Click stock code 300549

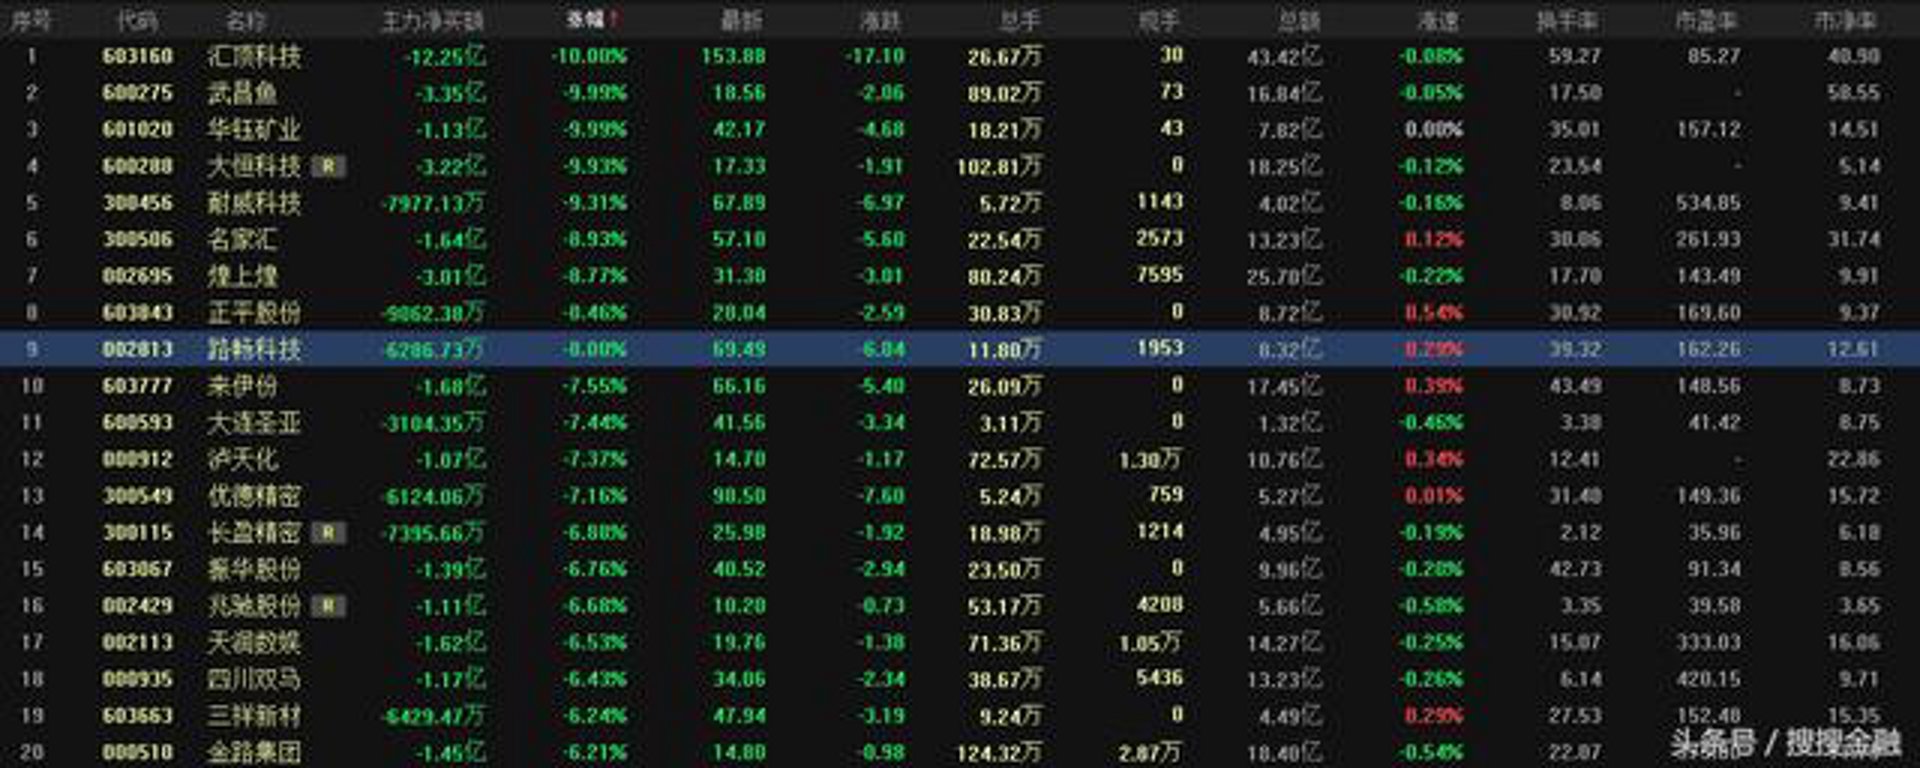point(138,496)
